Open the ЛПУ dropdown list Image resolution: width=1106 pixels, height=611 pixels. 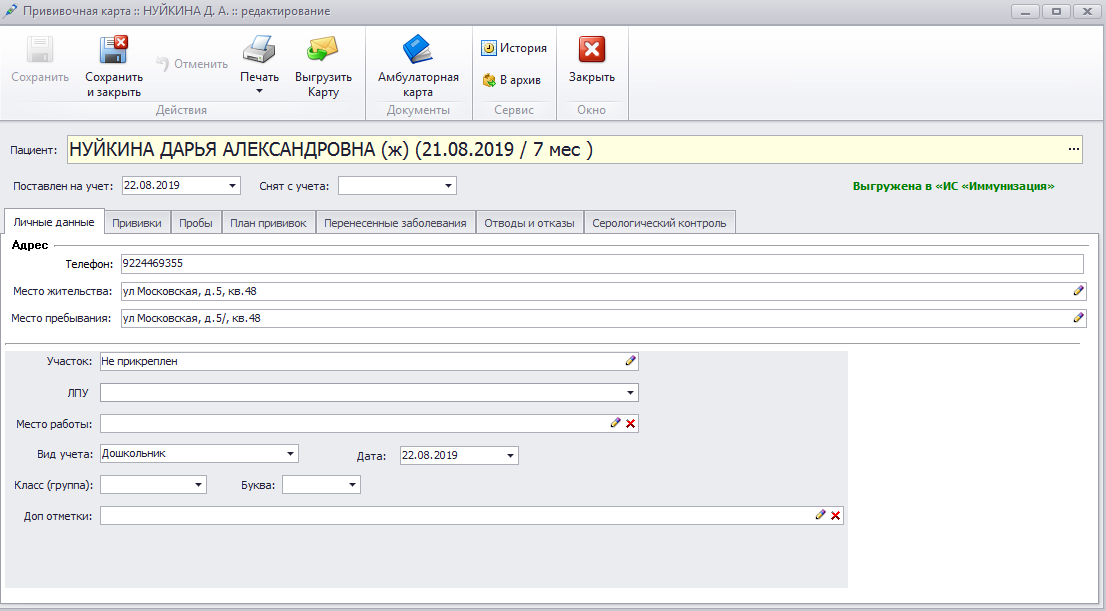coord(631,393)
